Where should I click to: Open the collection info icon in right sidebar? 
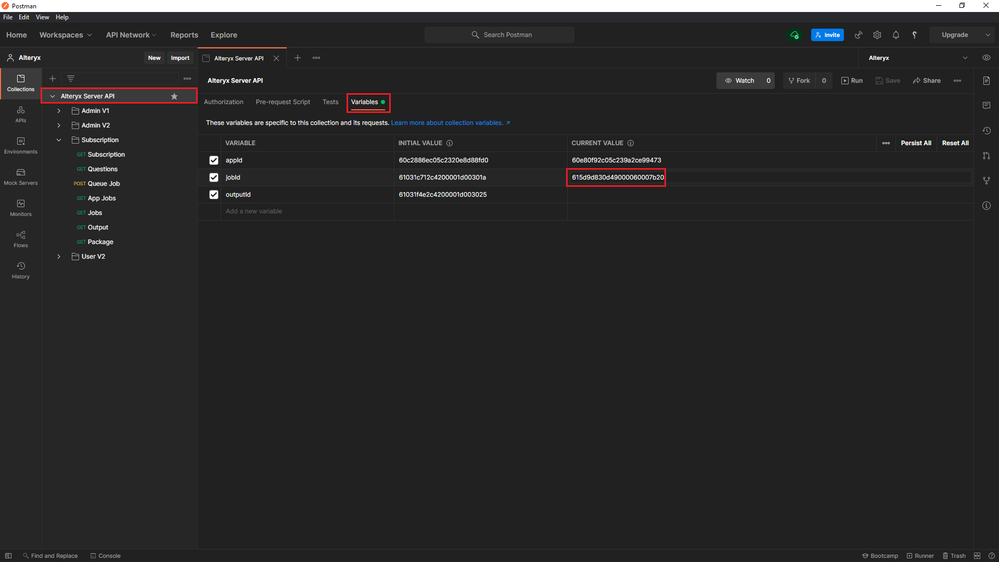(986, 206)
